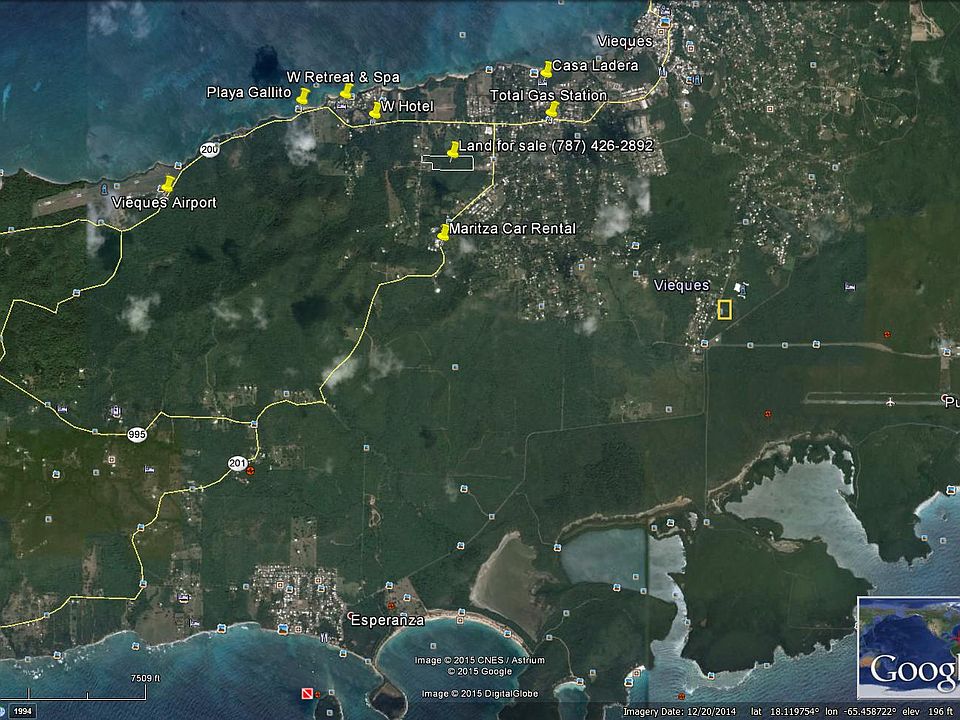Click the red icon beside route 201
The image size is (960, 720).
click(x=250, y=470)
